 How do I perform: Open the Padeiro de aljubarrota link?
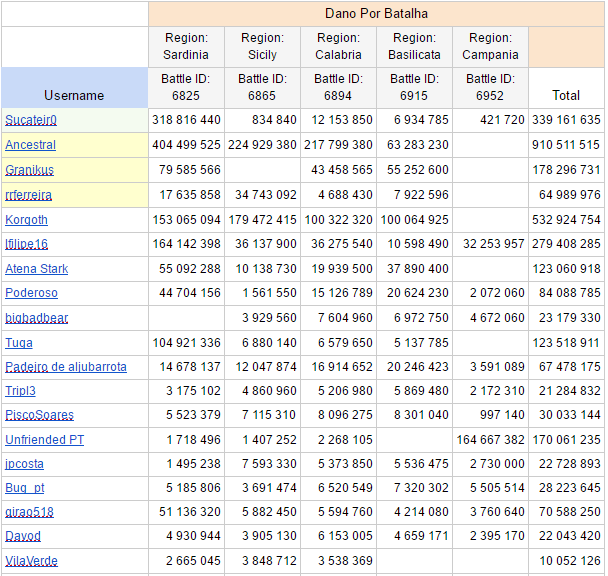click(66, 367)
